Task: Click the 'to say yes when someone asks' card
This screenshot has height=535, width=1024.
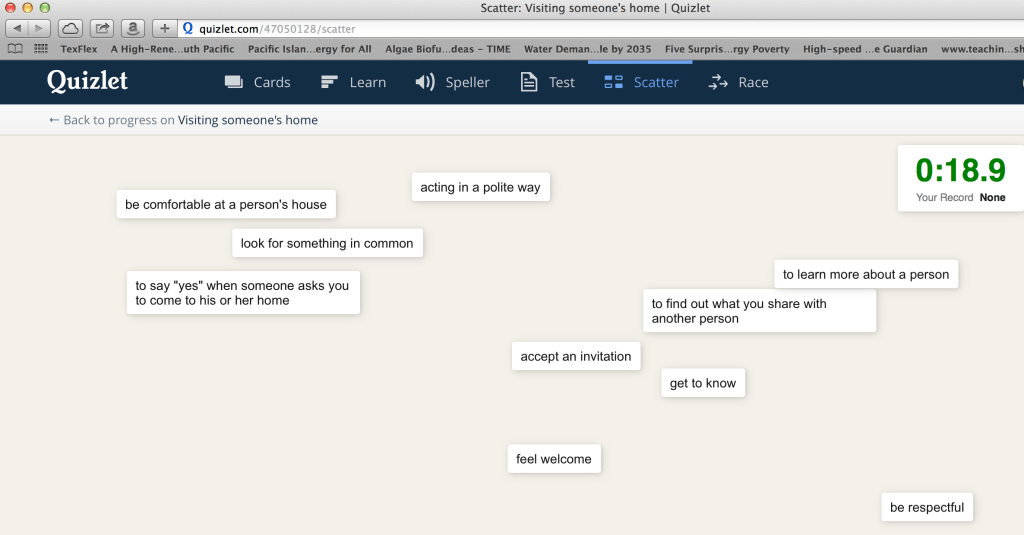Action: point(243,293)
